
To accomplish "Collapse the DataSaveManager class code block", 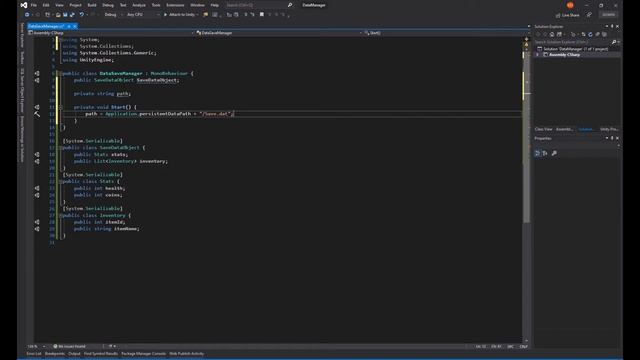I will pyautogui.click(x=60, y=73).
